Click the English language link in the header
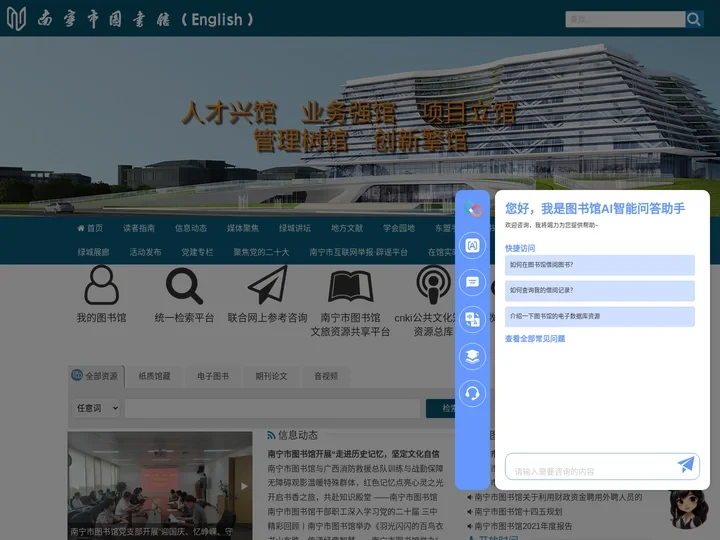Image resolution: width=720 pixels, height=540 pixels. [x=217, y=20]
